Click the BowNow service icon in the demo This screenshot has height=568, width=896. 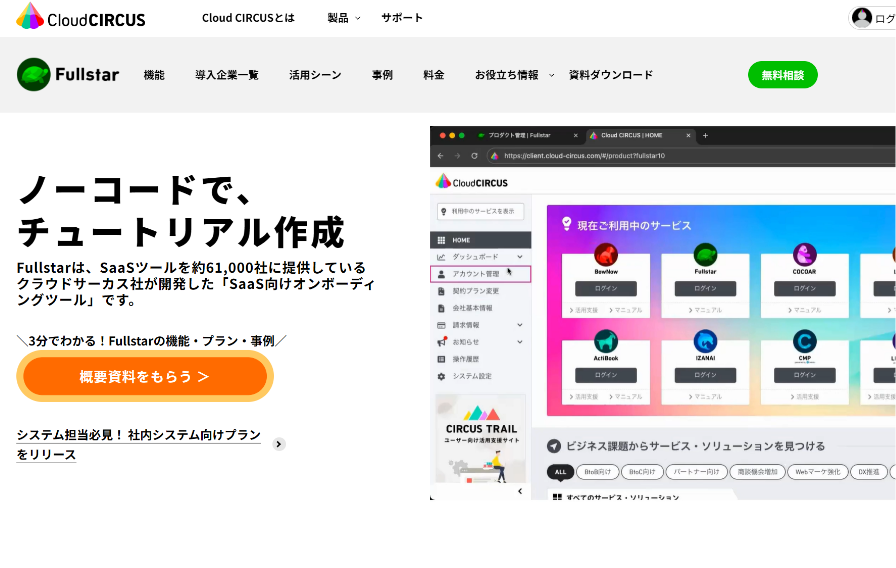[x=605, y=254]
